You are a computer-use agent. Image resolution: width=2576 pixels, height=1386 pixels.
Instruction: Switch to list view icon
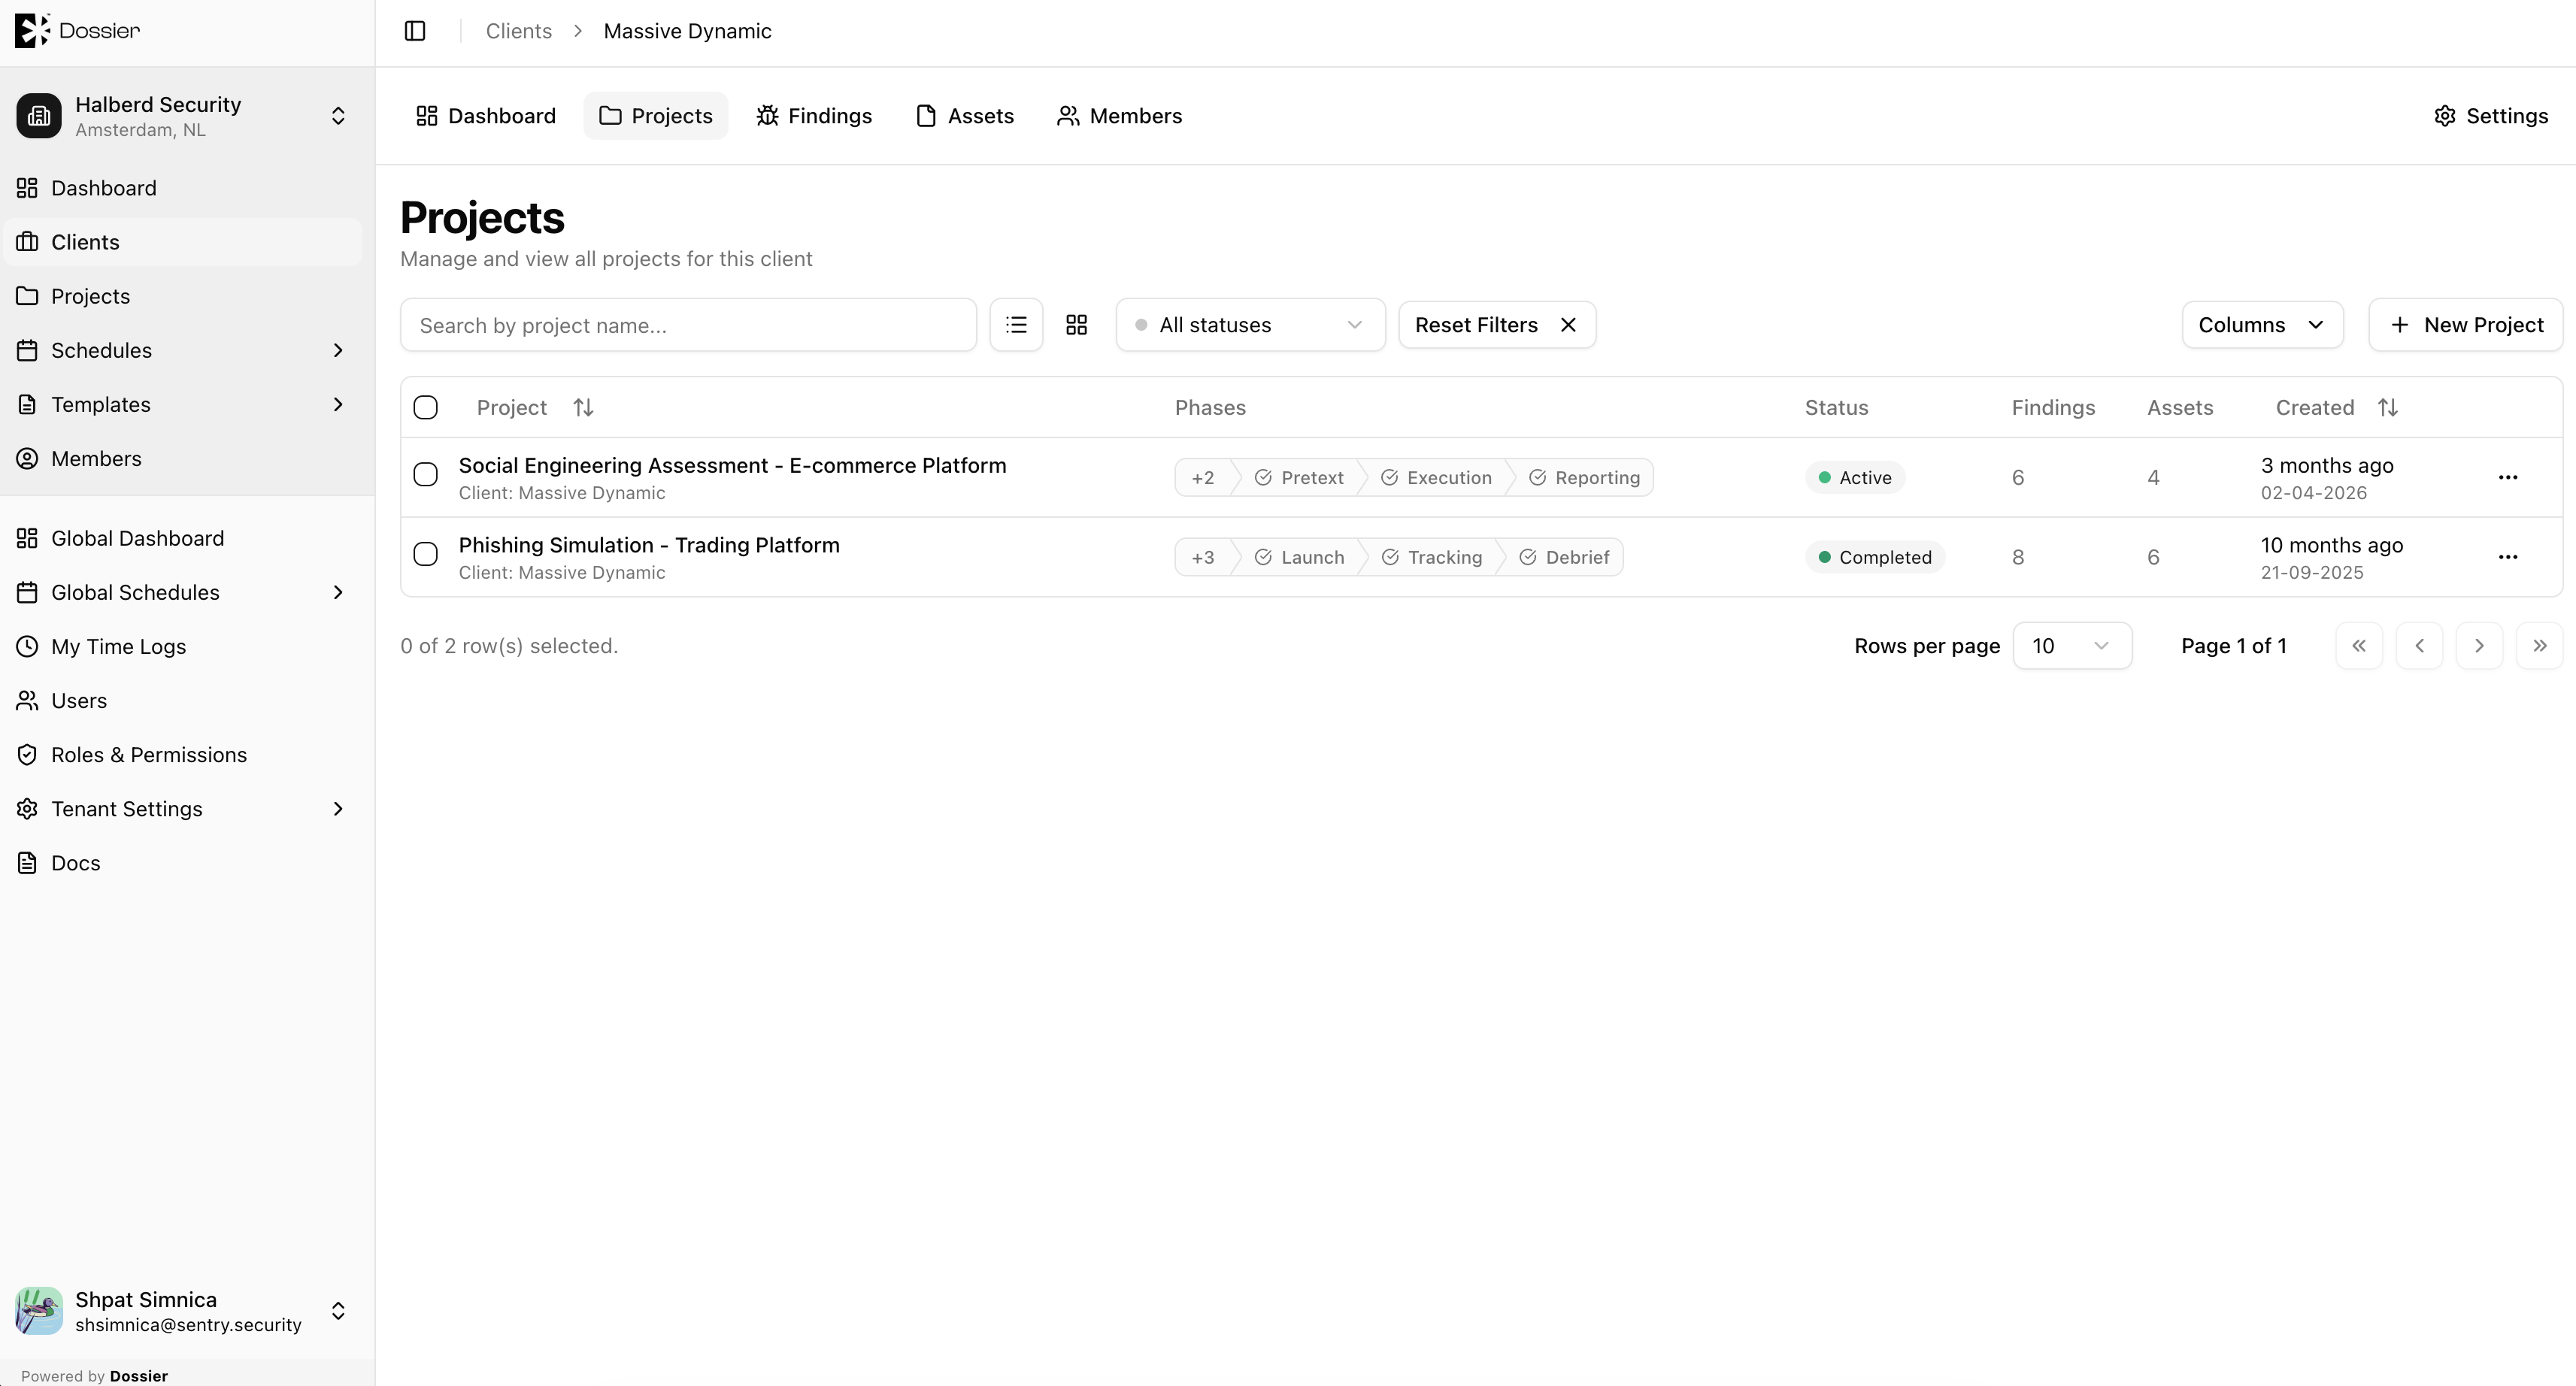click(x=1016, y=325)
